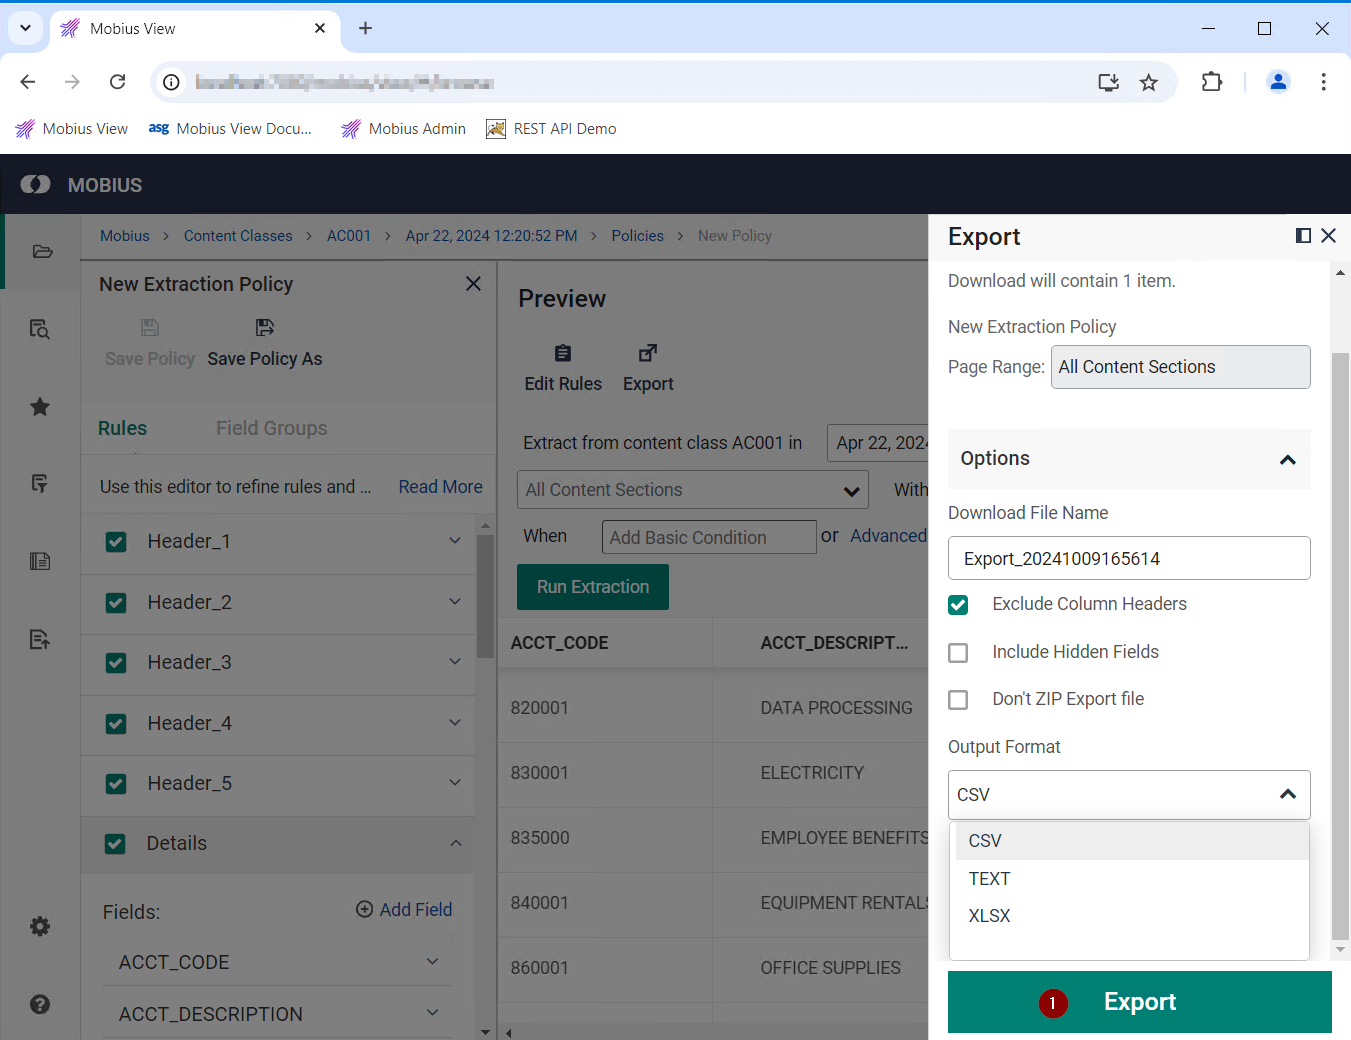This screenshot has width=1351, height=1040.
Task: Open settings gear in left sidebar
Action: click(40, 926)
